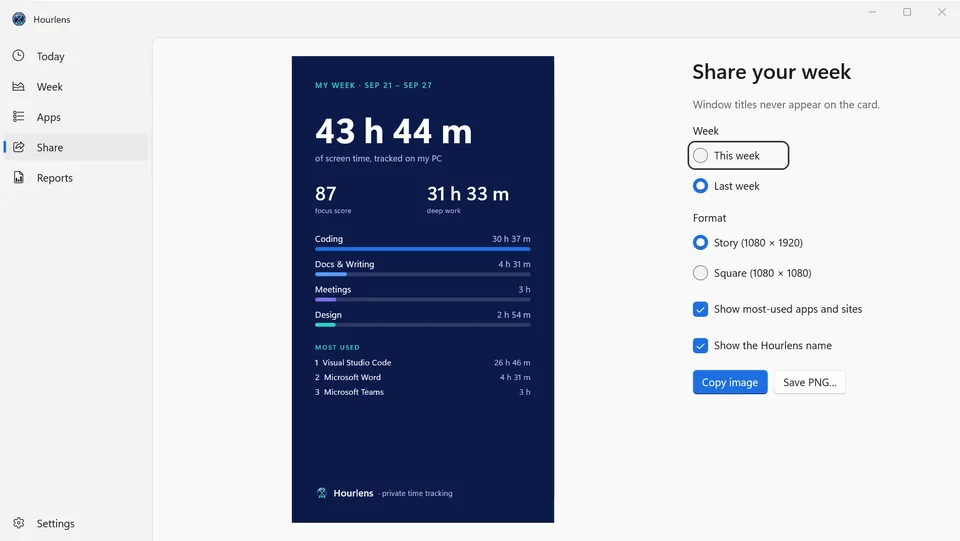Click the 26 h 46 m duration
This screenshot has height=541, width=960.
pyautogui.click(x=512, y=362)
